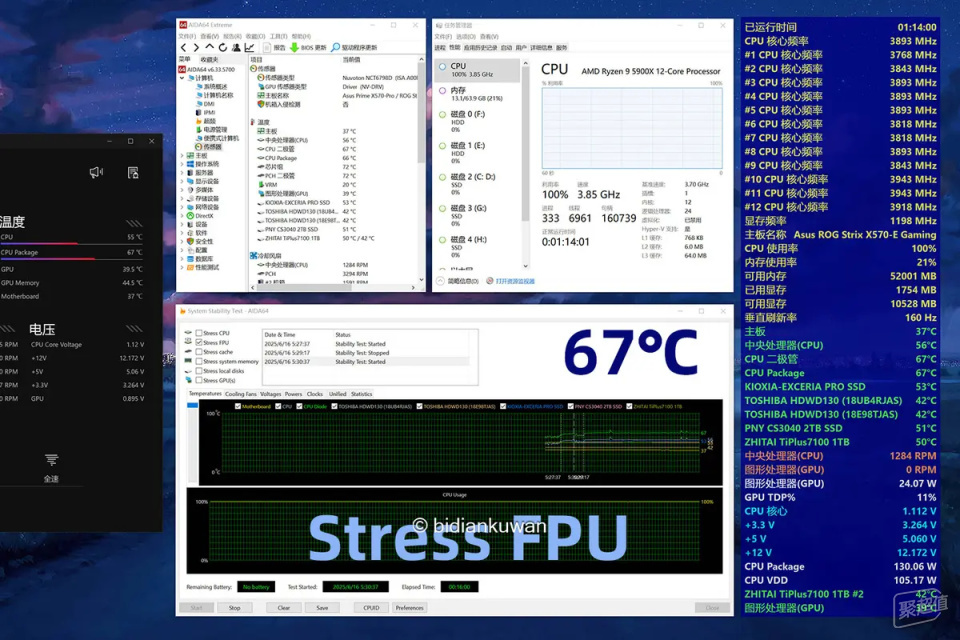
Task: Select 超频 overclock item in AIDA64 tree
Action: point(205,121)
